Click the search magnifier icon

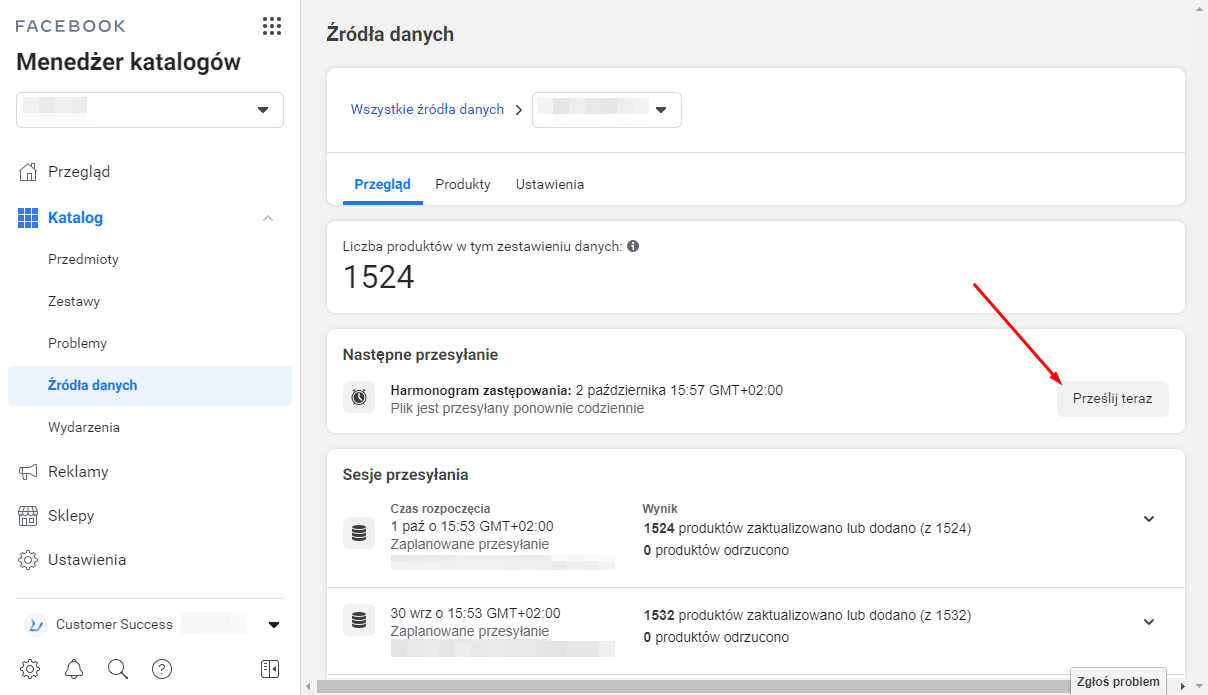tap(118, 669)
